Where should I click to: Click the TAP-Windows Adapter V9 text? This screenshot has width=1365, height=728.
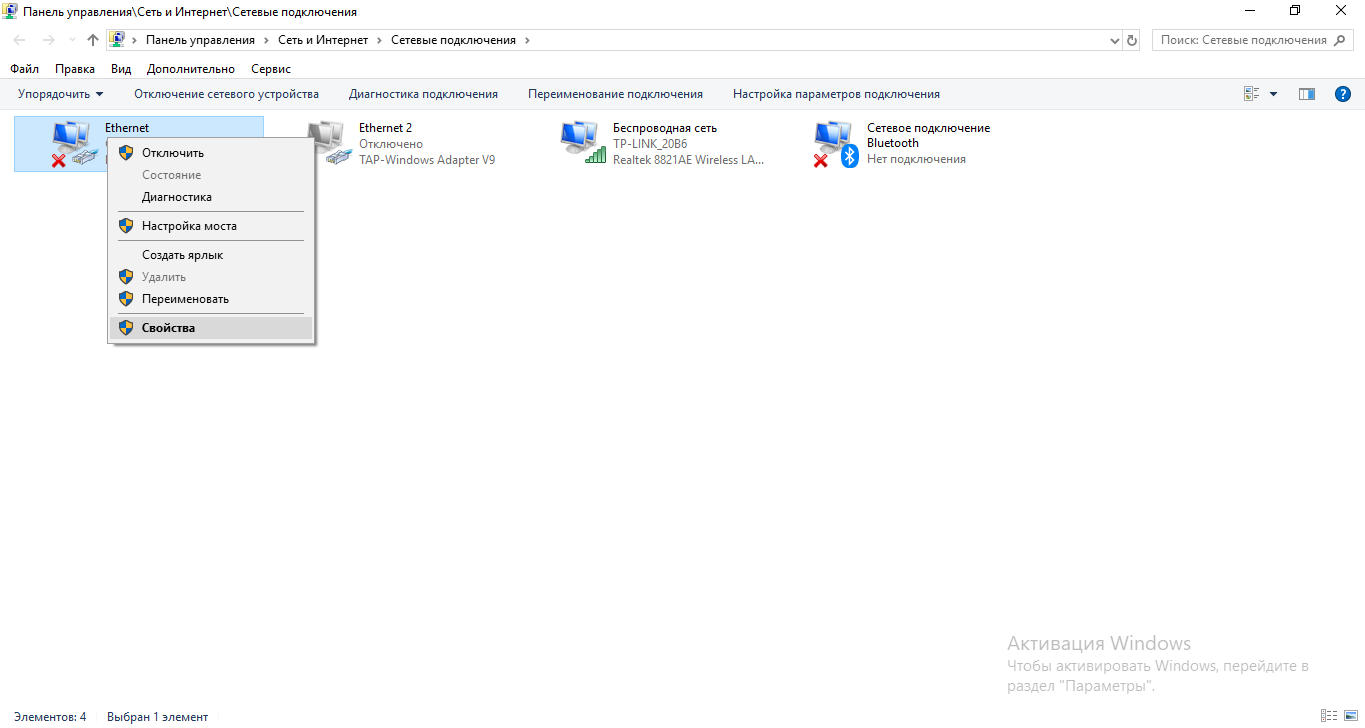tap(427, 160)
